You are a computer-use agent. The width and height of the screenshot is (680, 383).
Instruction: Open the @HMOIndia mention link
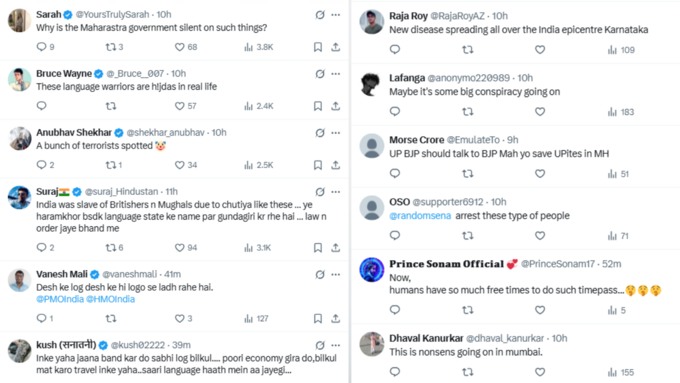coord(110,299)
